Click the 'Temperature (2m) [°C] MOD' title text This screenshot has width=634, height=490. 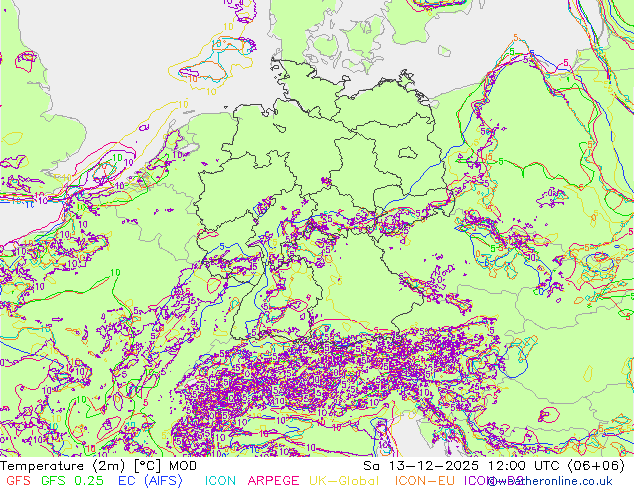pos(98,466)
